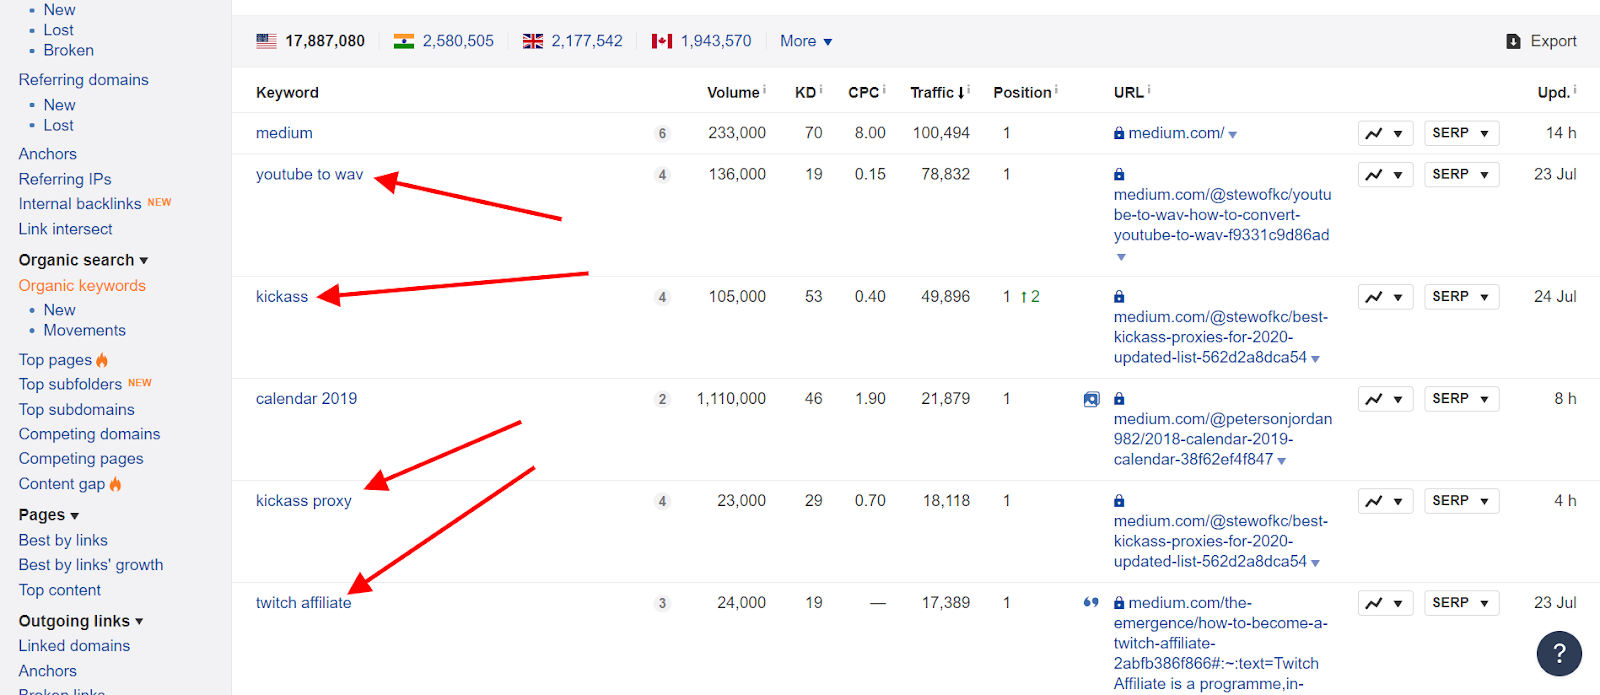Open the help question mark button
This screenshot has height=695, width=1600.
pos(1559,655)
